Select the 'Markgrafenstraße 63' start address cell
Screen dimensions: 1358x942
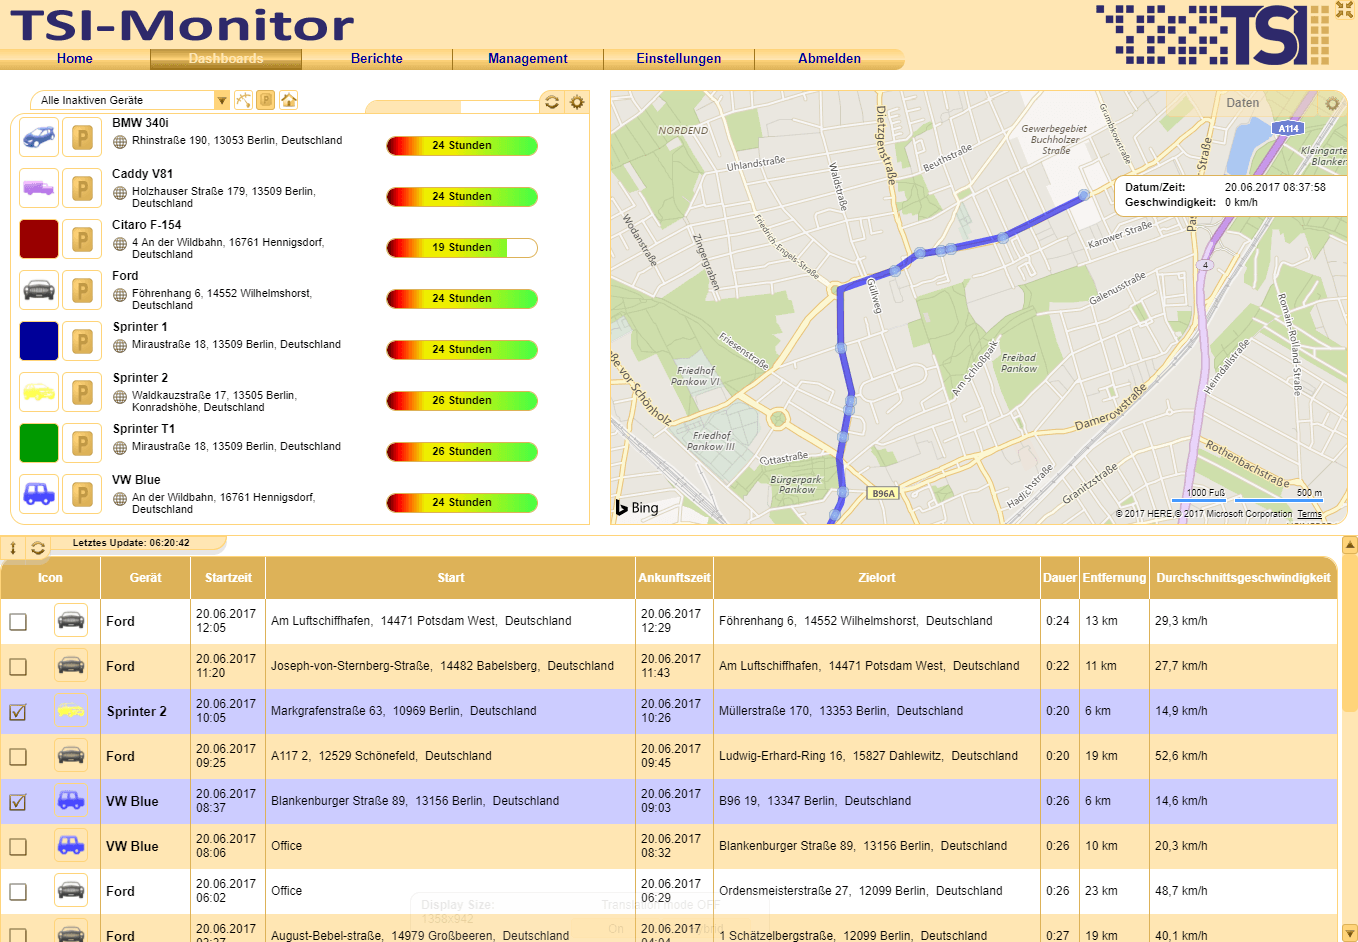450,711
